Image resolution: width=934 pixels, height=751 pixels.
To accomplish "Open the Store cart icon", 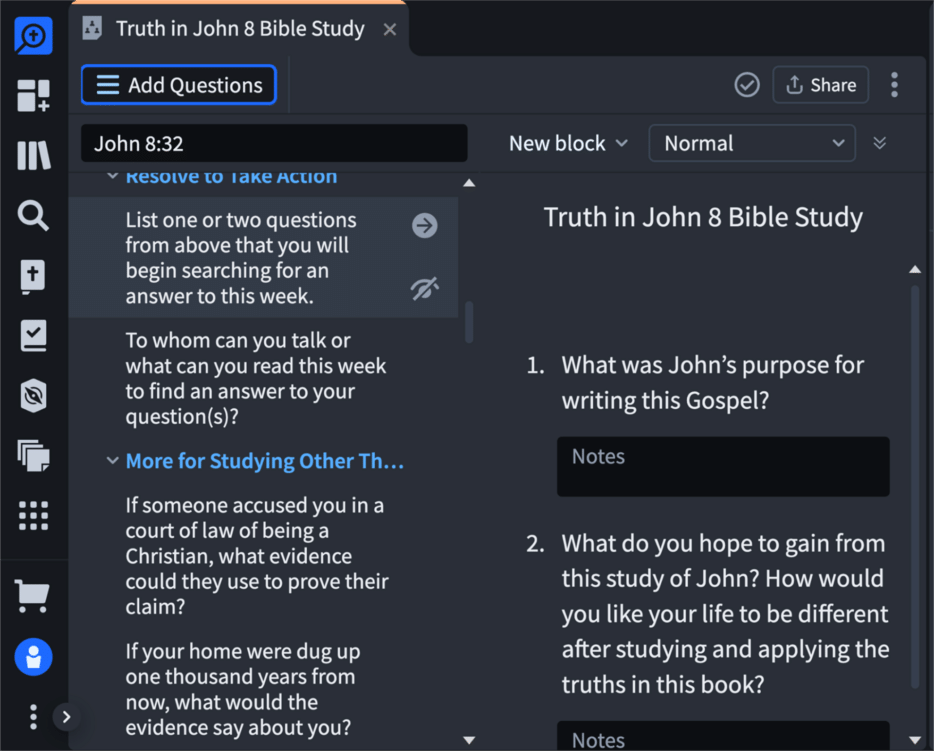I will (33, 595).
